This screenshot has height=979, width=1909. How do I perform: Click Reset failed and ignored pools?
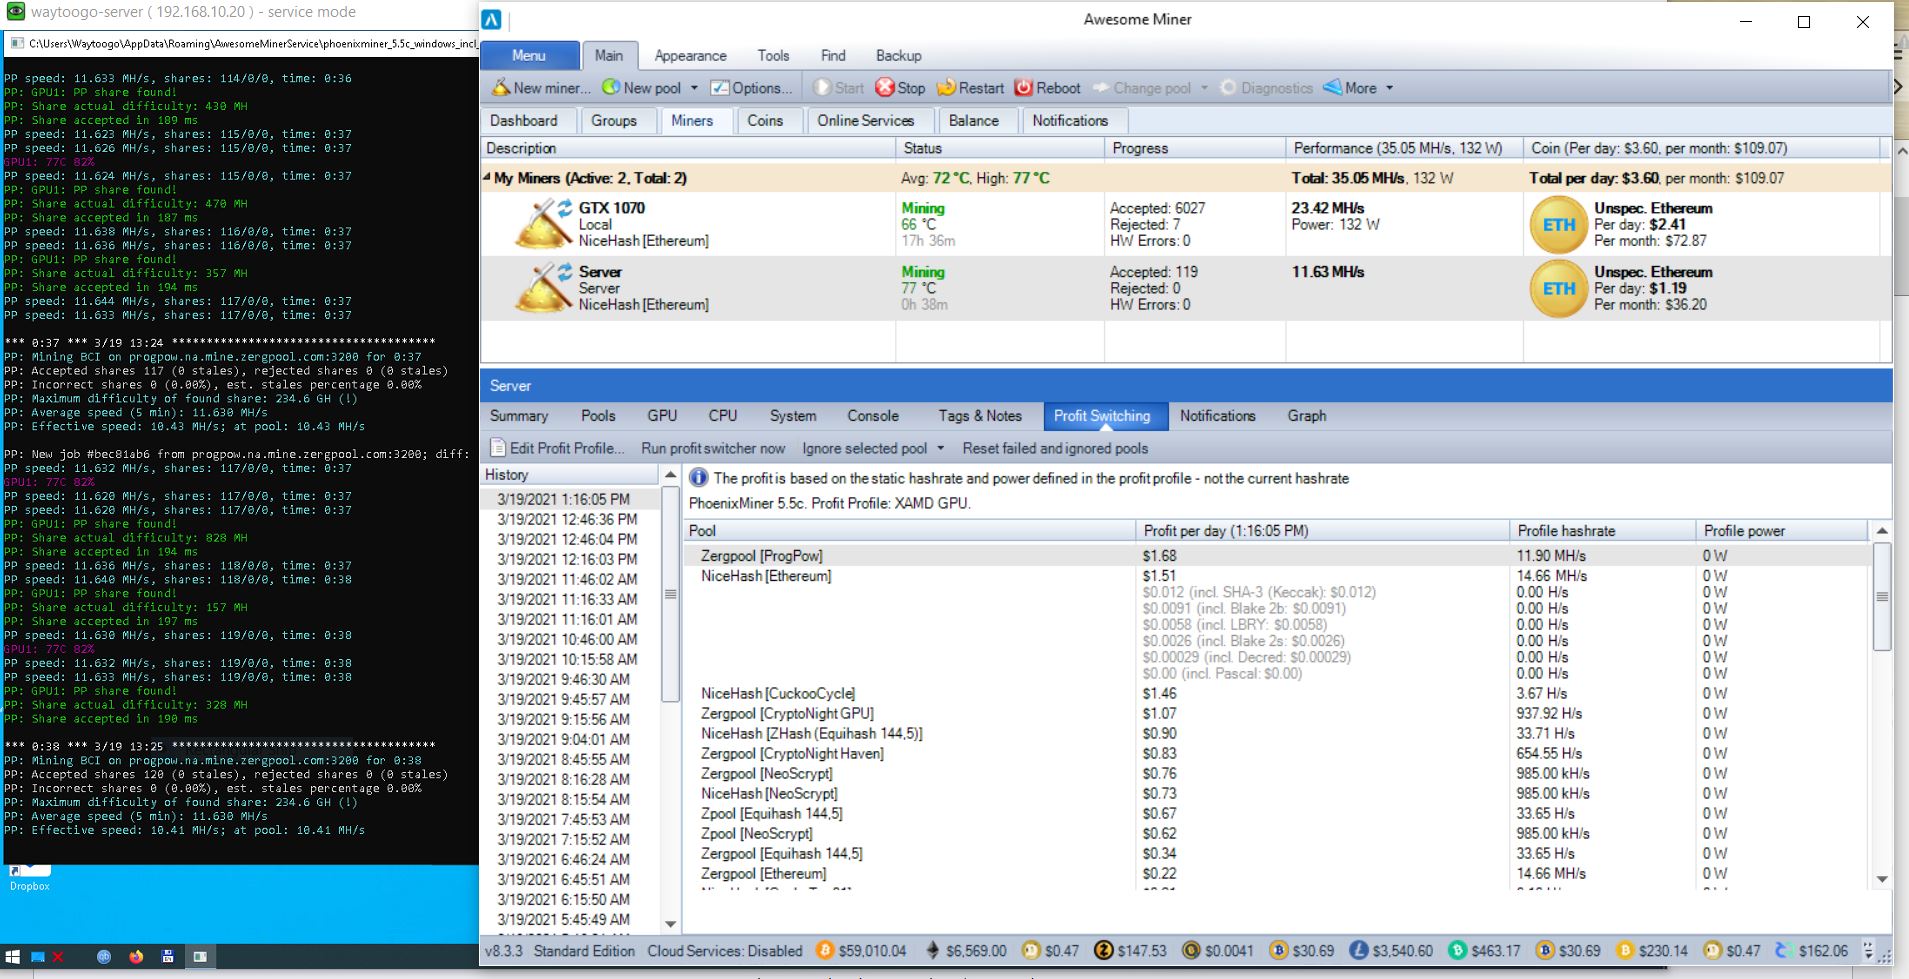1055,448
